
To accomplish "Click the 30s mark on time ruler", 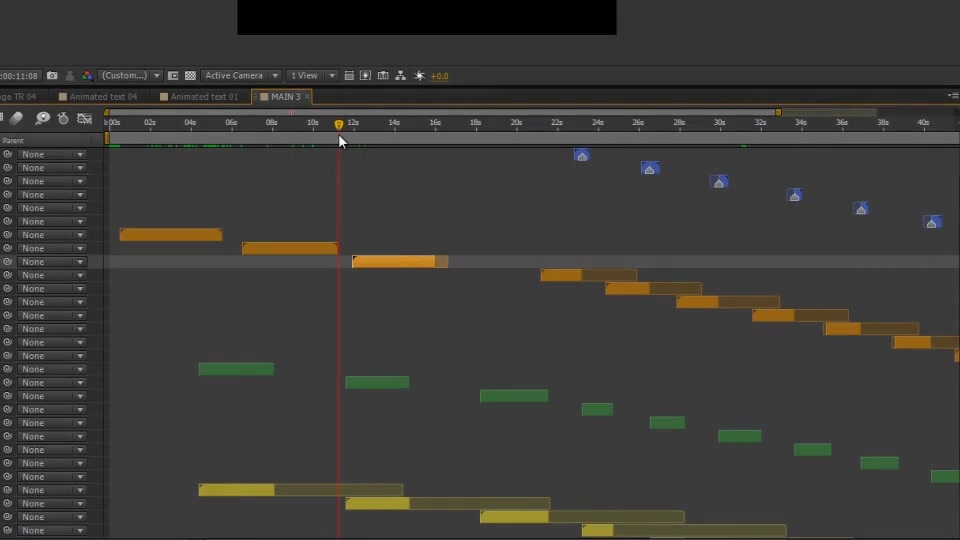I will pyautogui.click(x=719, y=122).
